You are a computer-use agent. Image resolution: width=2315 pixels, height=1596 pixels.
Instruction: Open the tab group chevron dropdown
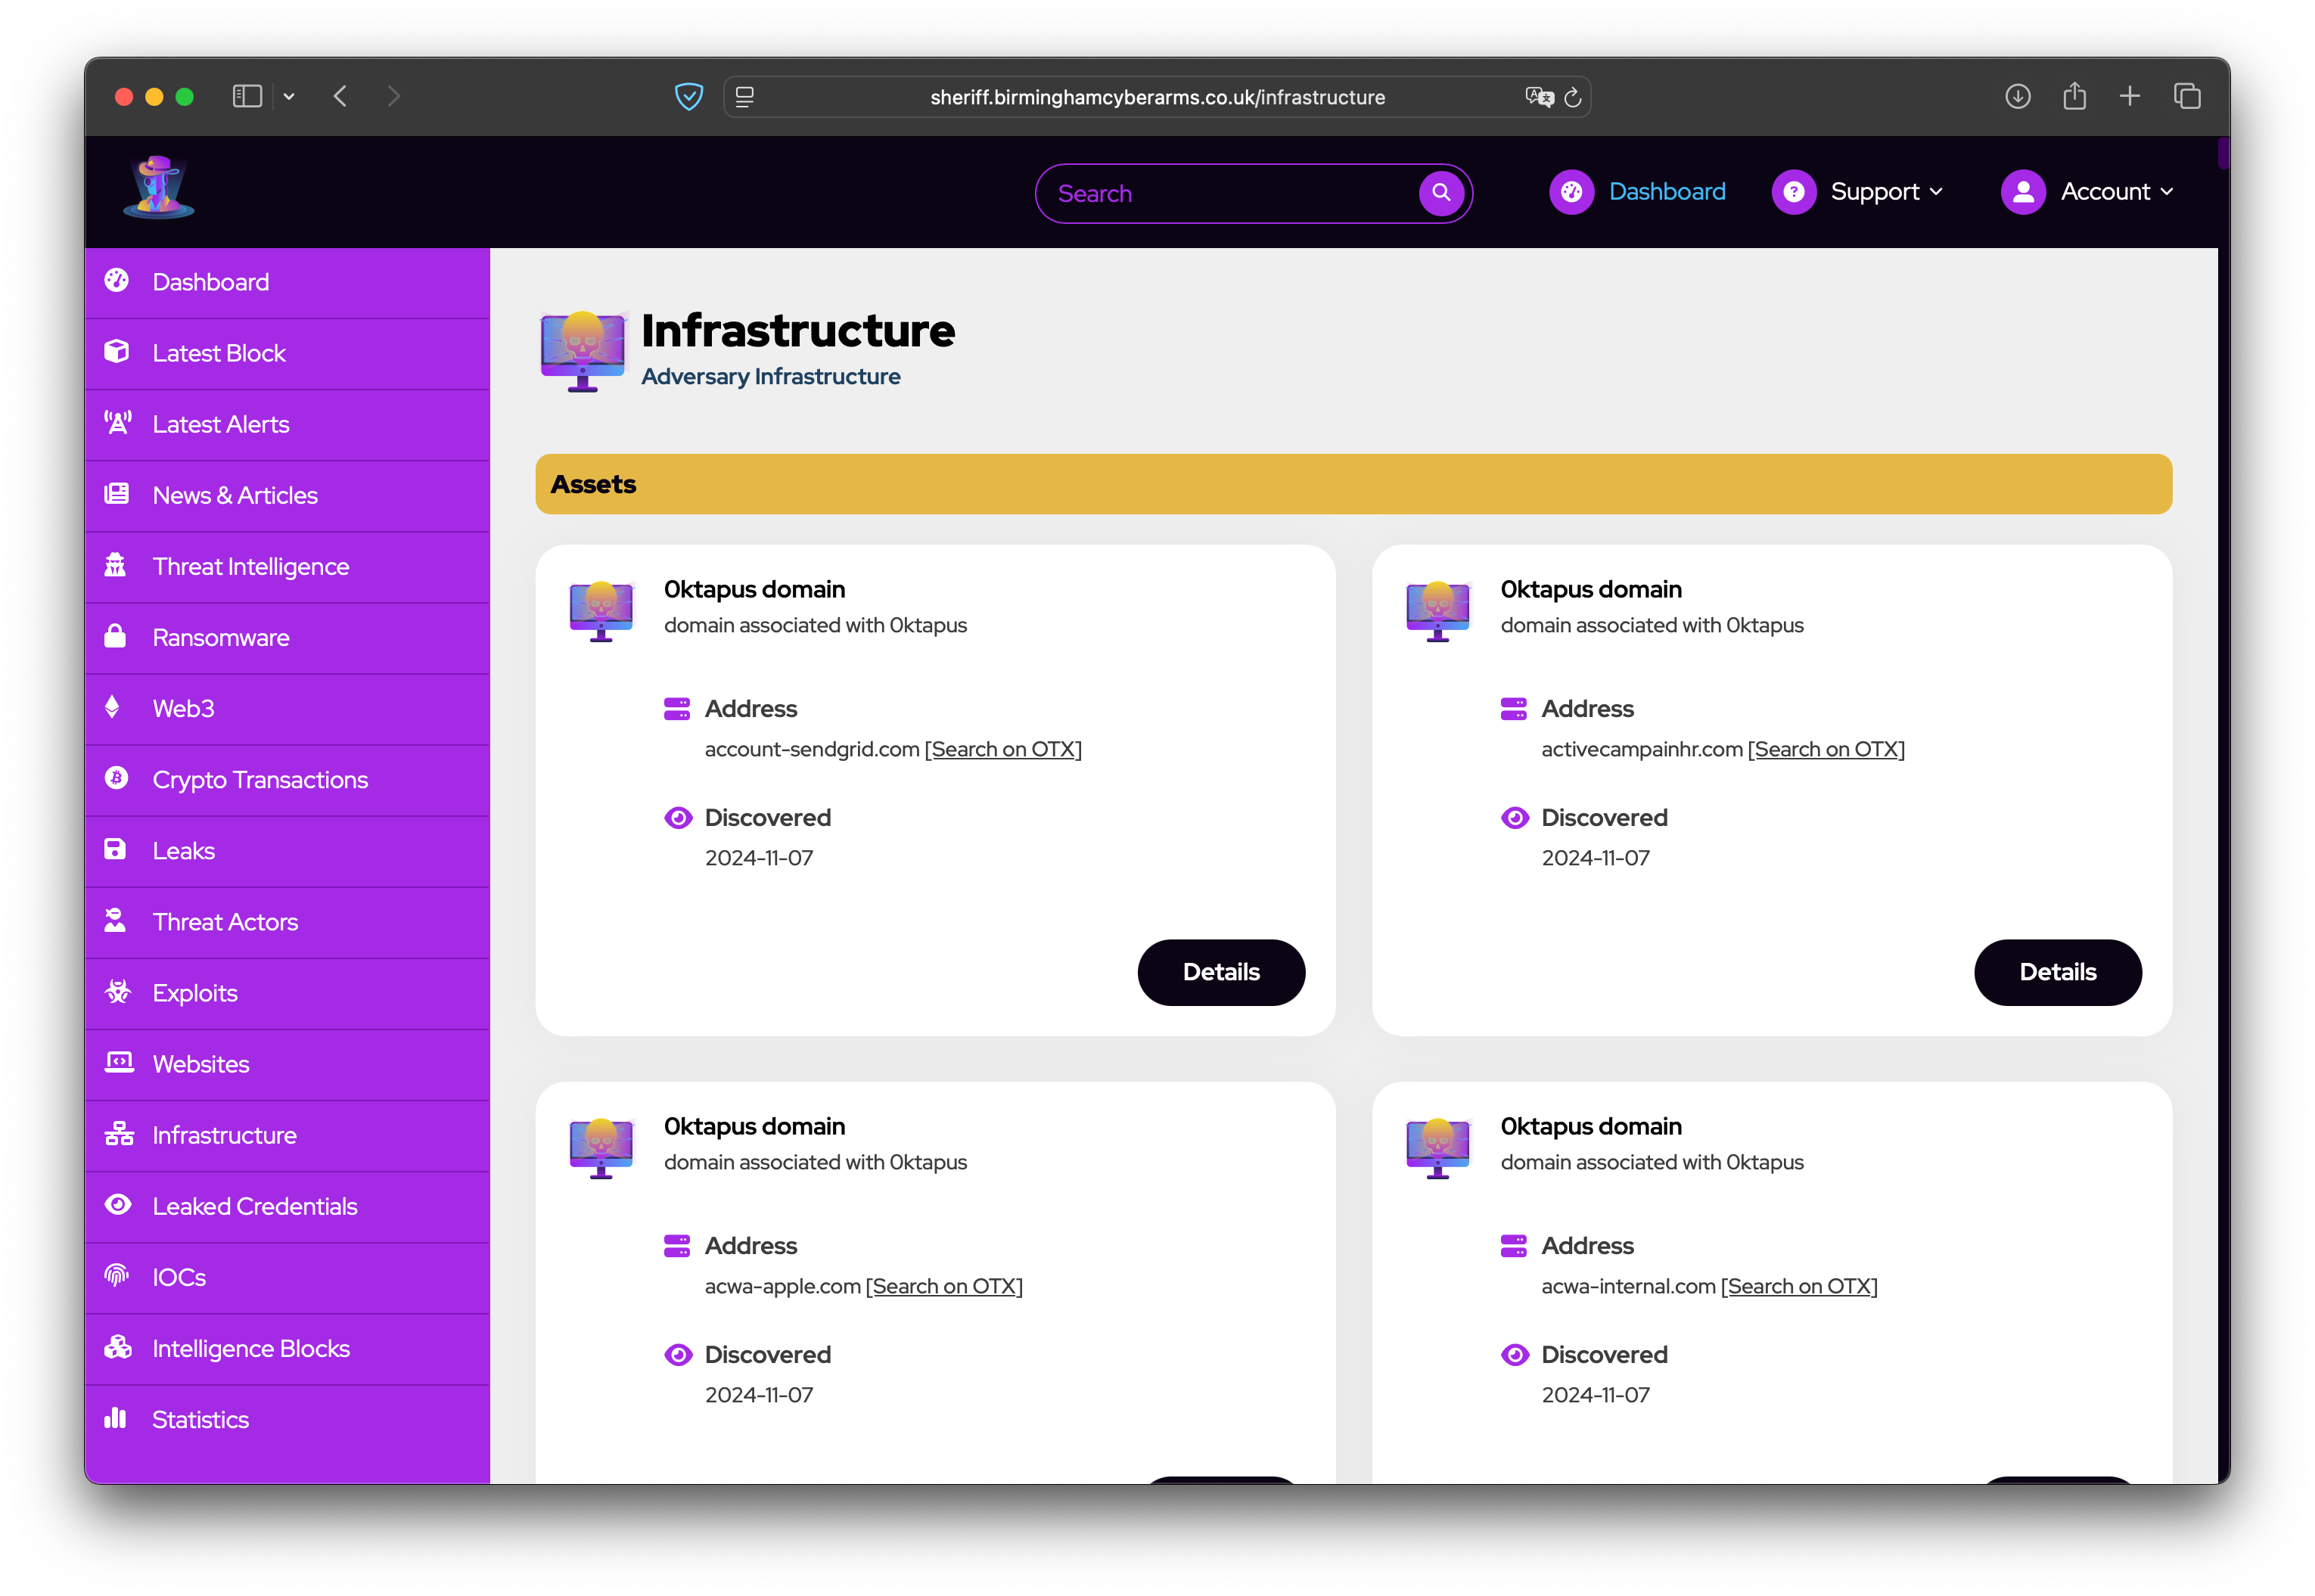(289, 96)
